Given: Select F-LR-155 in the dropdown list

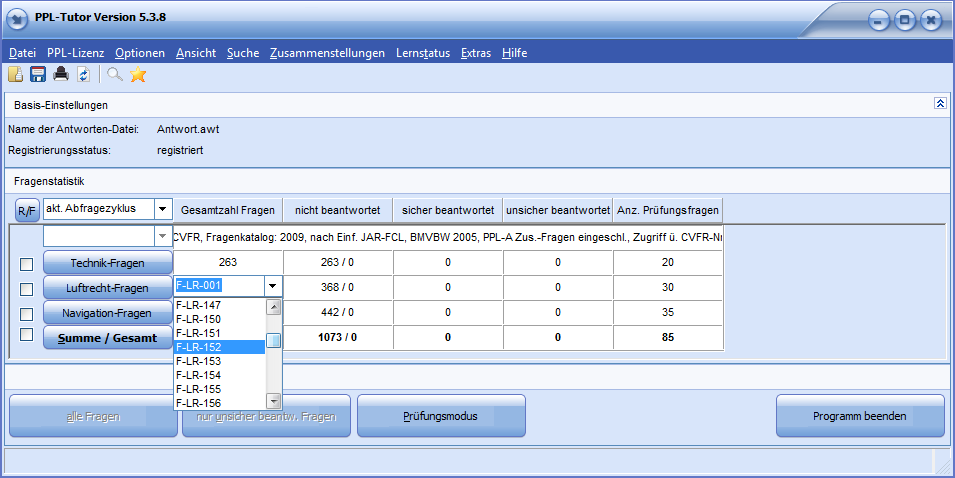Looking at the screenshot, I should pos(219,389).
